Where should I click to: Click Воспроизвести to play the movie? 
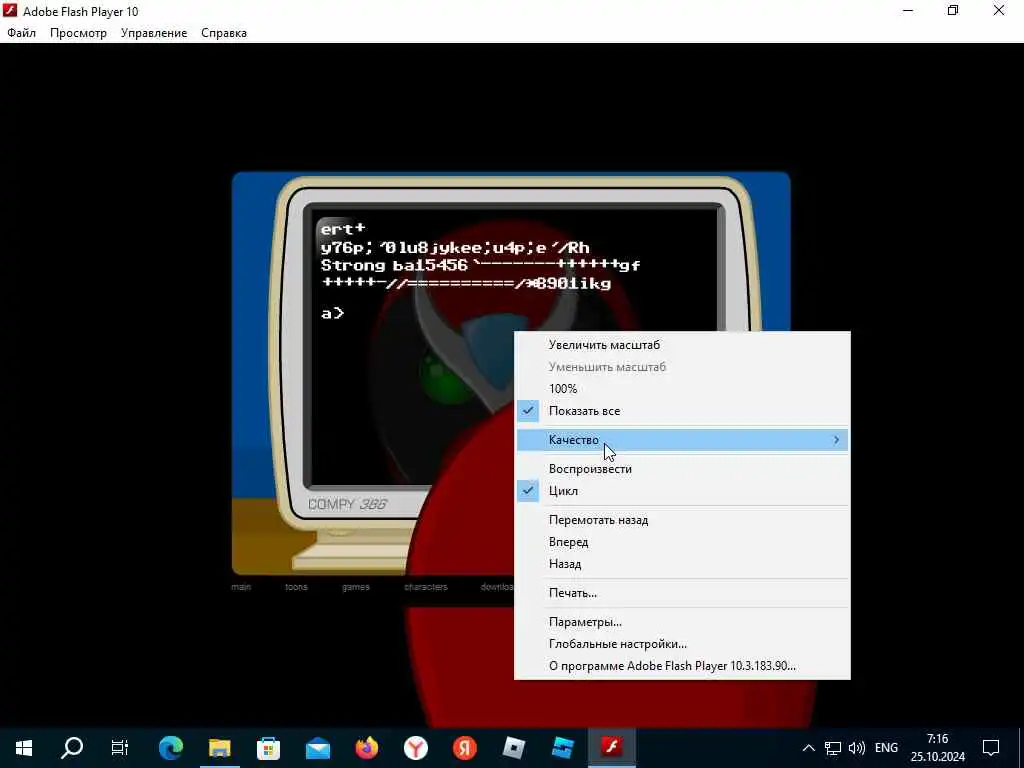682,469
